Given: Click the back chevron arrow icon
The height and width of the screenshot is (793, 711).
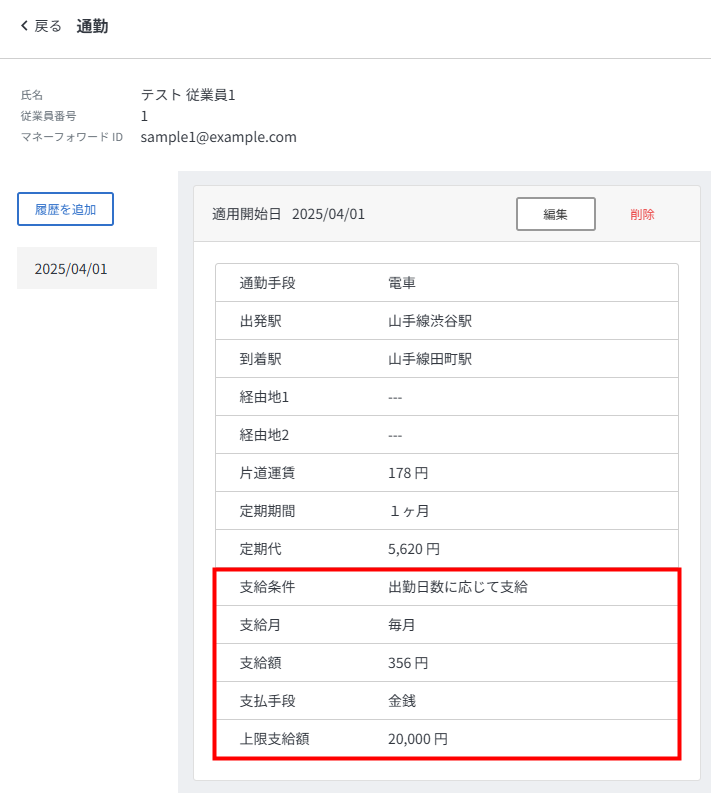Looking at the screenshot, I should pyautogui.click(x=24, y=26).
